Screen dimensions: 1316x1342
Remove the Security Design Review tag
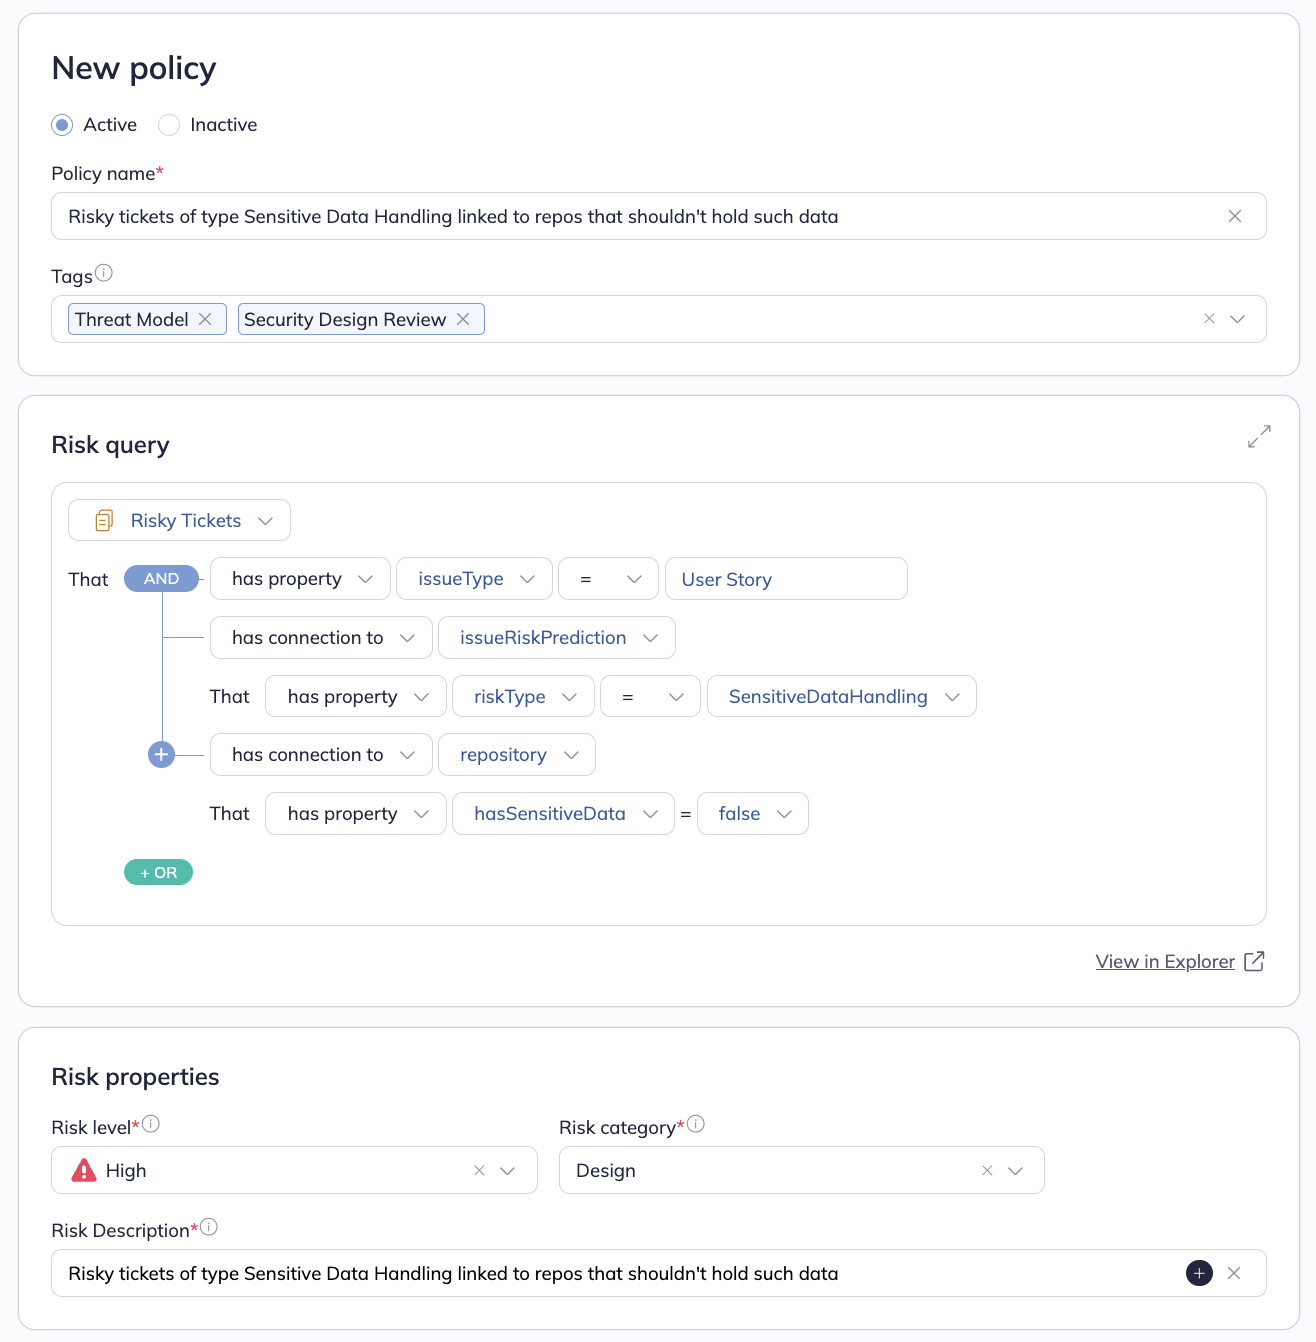click(463, 319)
